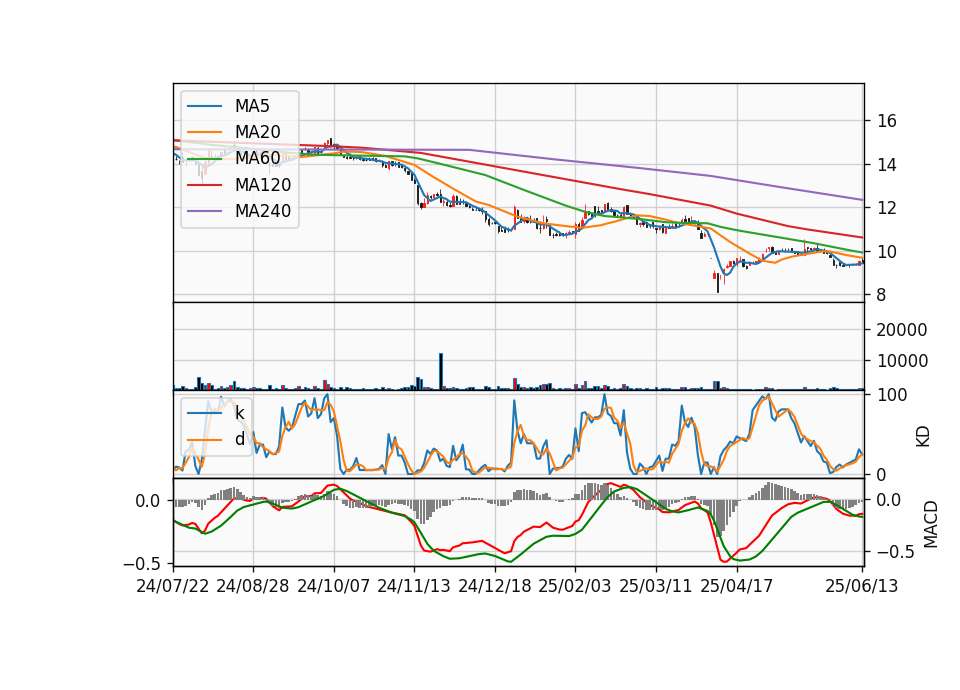This screenshot has height=690, width=960.
Task: Click the 24/12/18 date axis label
Action: 495,586
